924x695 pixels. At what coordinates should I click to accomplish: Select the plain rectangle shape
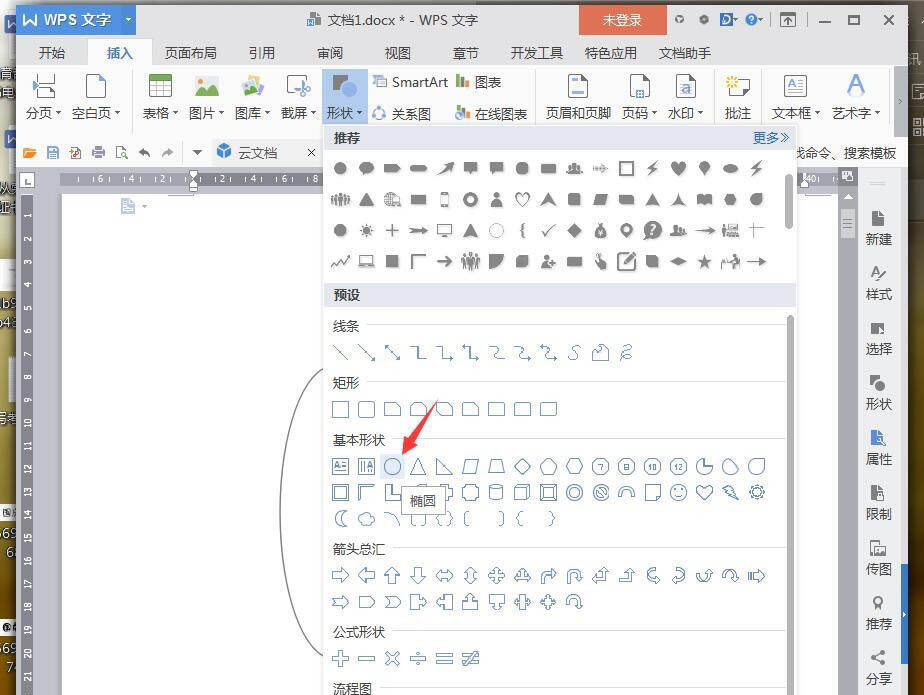tap(340, 409)
